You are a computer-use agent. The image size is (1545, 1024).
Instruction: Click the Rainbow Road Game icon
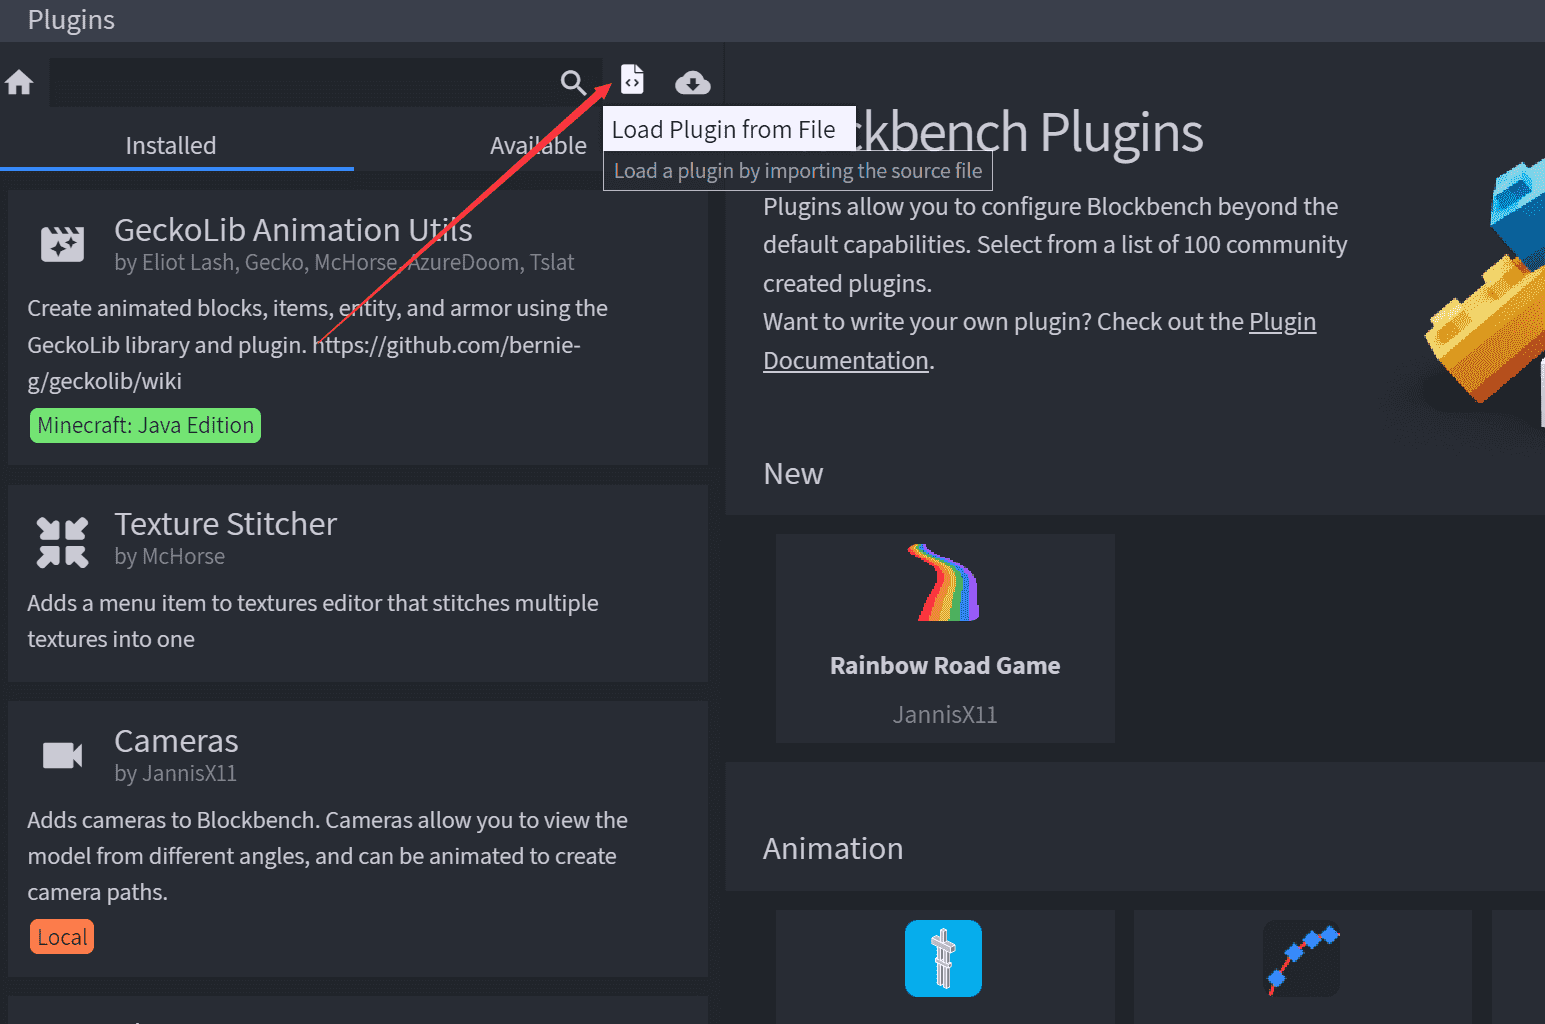coord(945,583)
